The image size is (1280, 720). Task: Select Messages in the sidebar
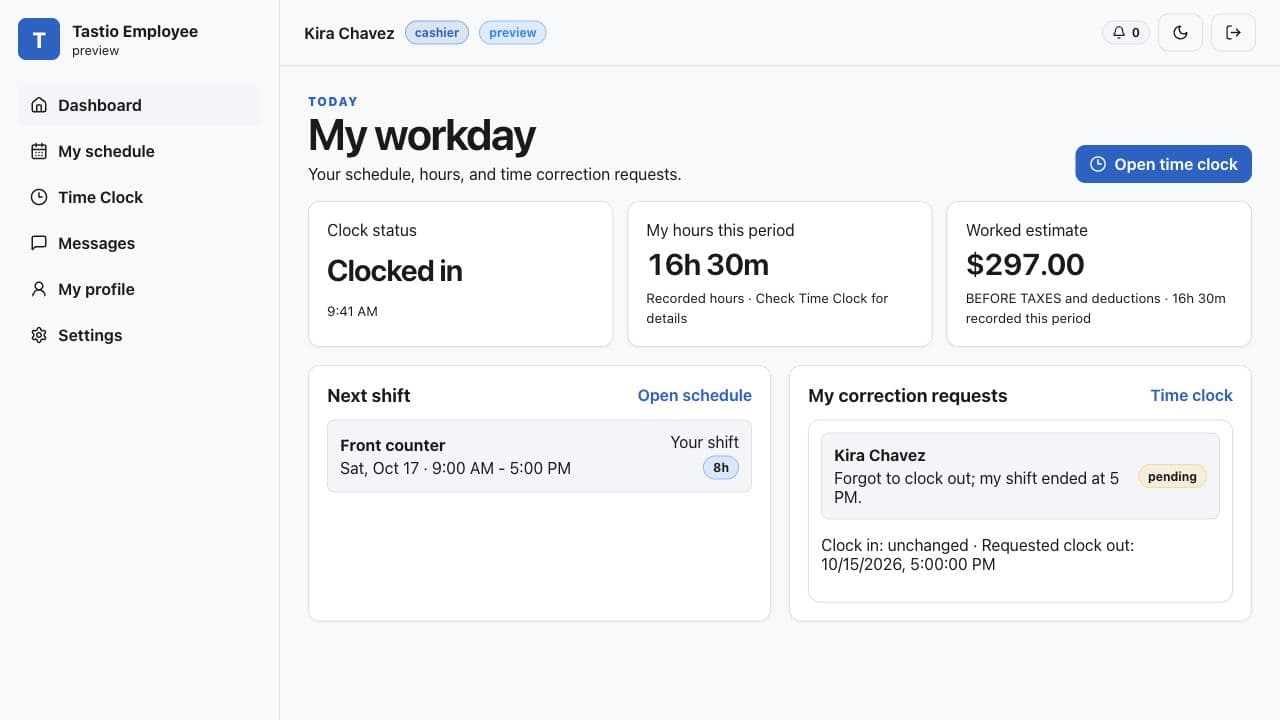(140, 243)
